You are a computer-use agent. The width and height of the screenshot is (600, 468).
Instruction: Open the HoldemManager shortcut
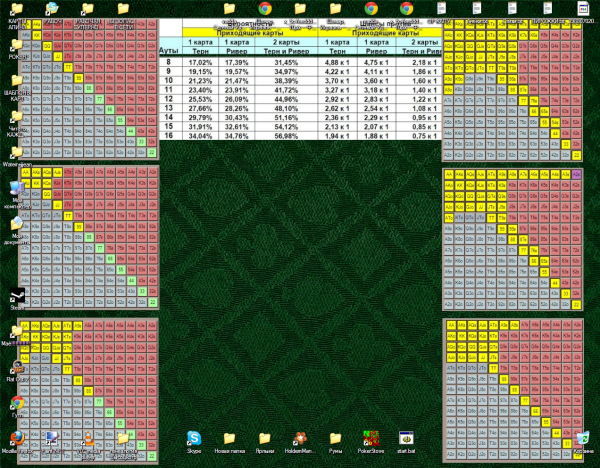click(x=299, y=438)
